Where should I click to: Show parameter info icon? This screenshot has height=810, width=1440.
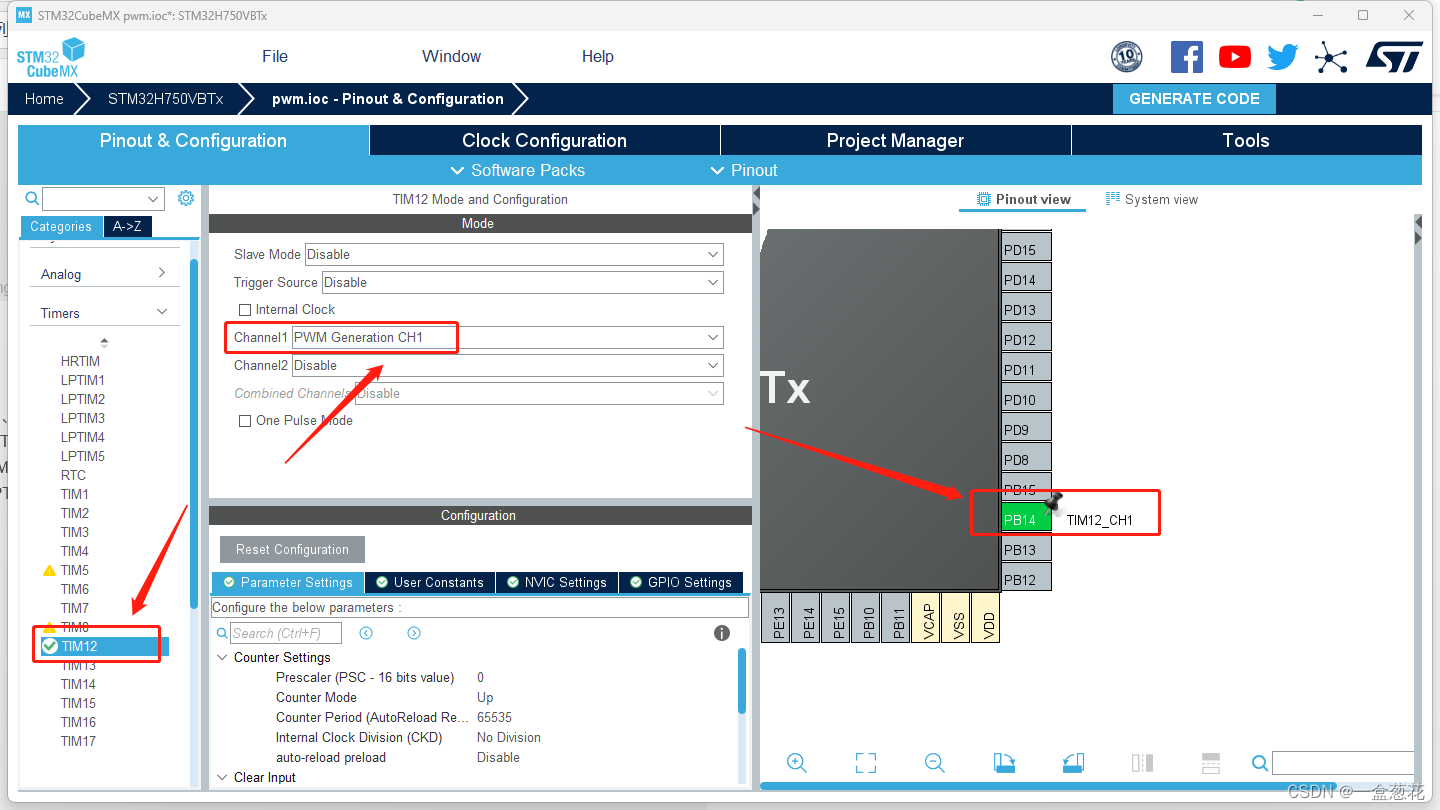pos(722,633)
